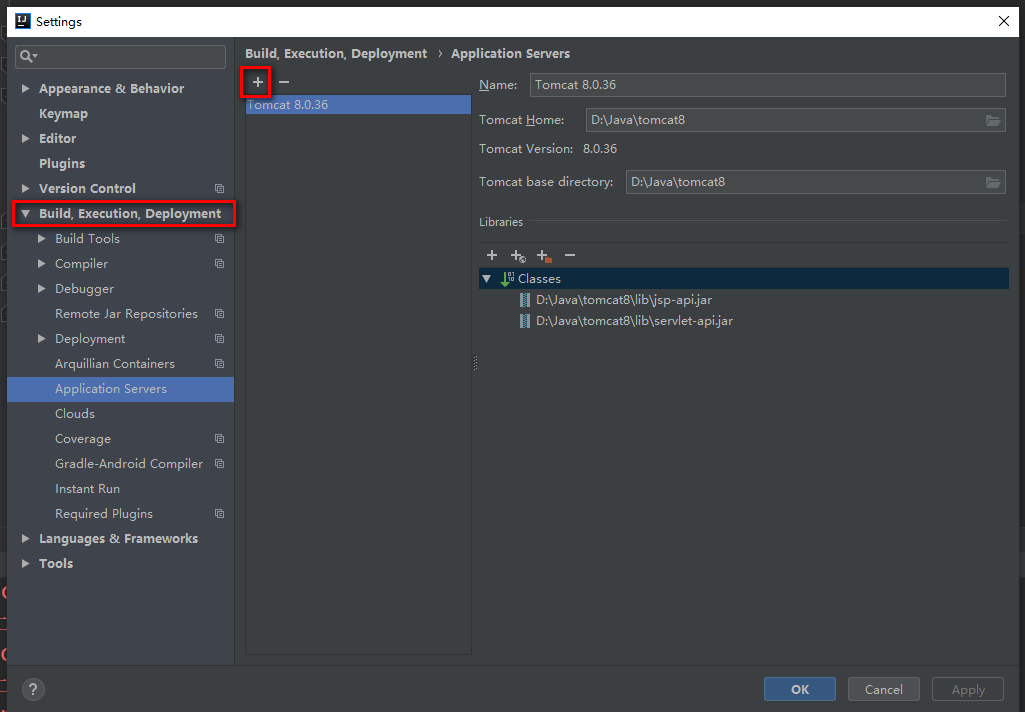Select the jsp-api.jar library path
1025x712 pixels.
[624, 300]
